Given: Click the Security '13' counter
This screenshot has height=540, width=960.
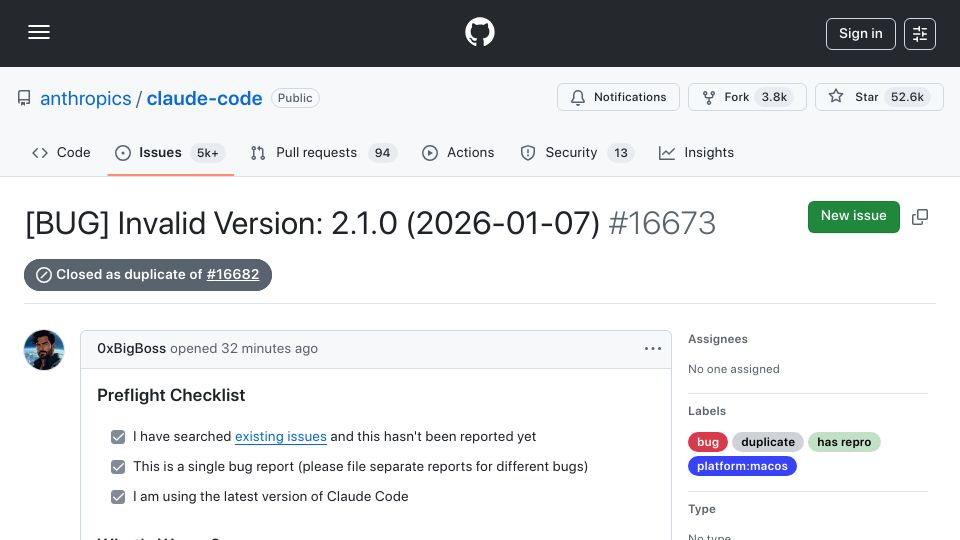Looking at the screenshot, I should 621,153.
